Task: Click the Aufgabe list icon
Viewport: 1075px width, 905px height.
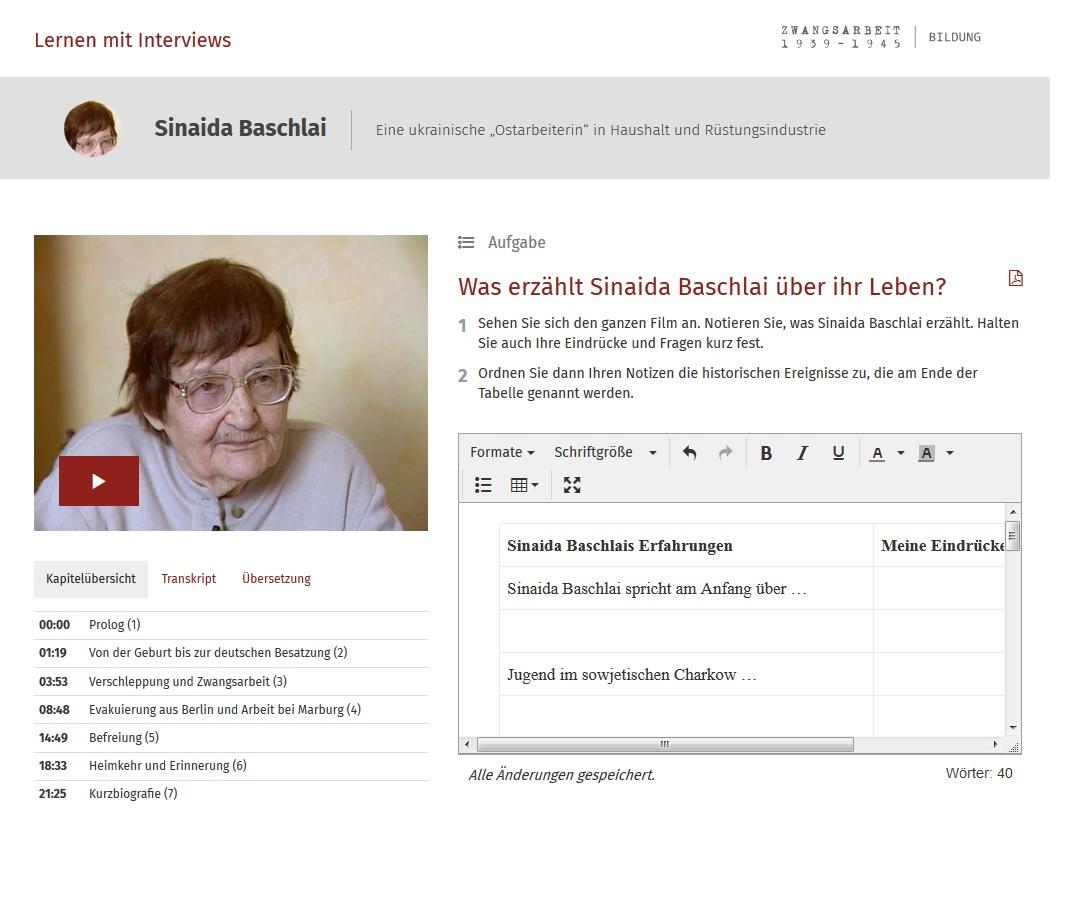Action: [466, 242]
